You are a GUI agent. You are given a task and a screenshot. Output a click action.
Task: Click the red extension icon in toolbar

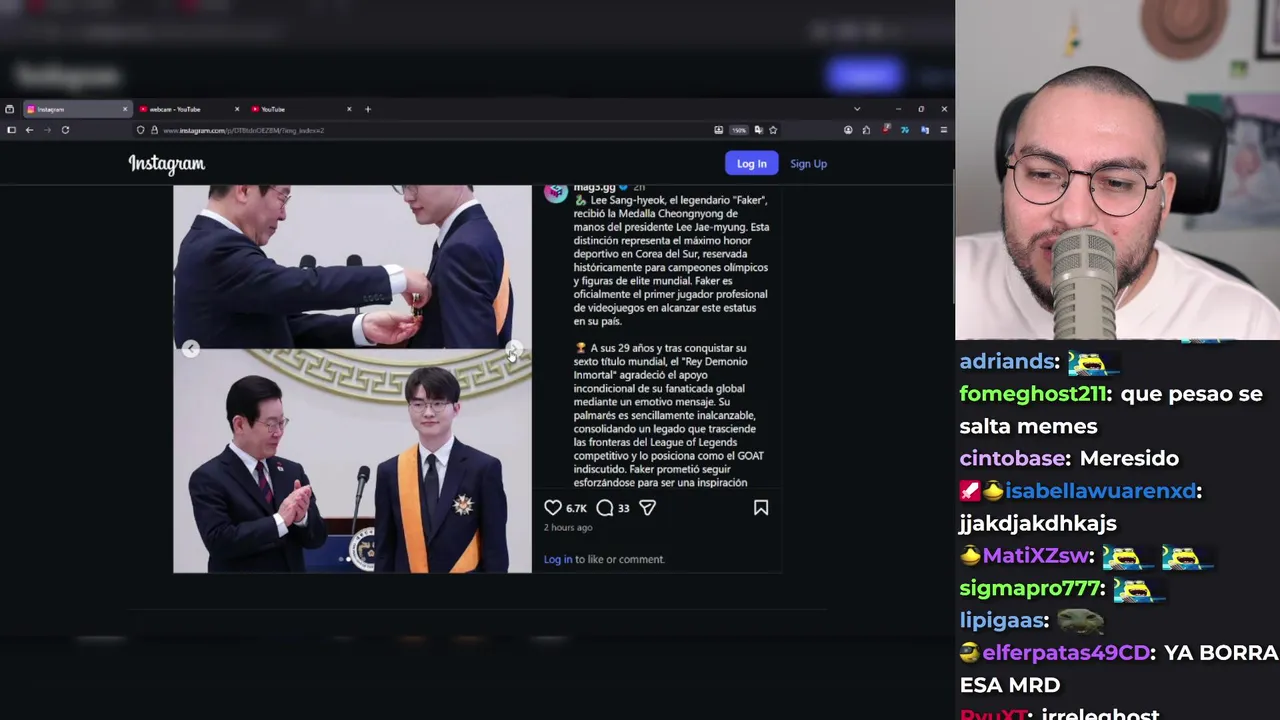pos(886,129)
